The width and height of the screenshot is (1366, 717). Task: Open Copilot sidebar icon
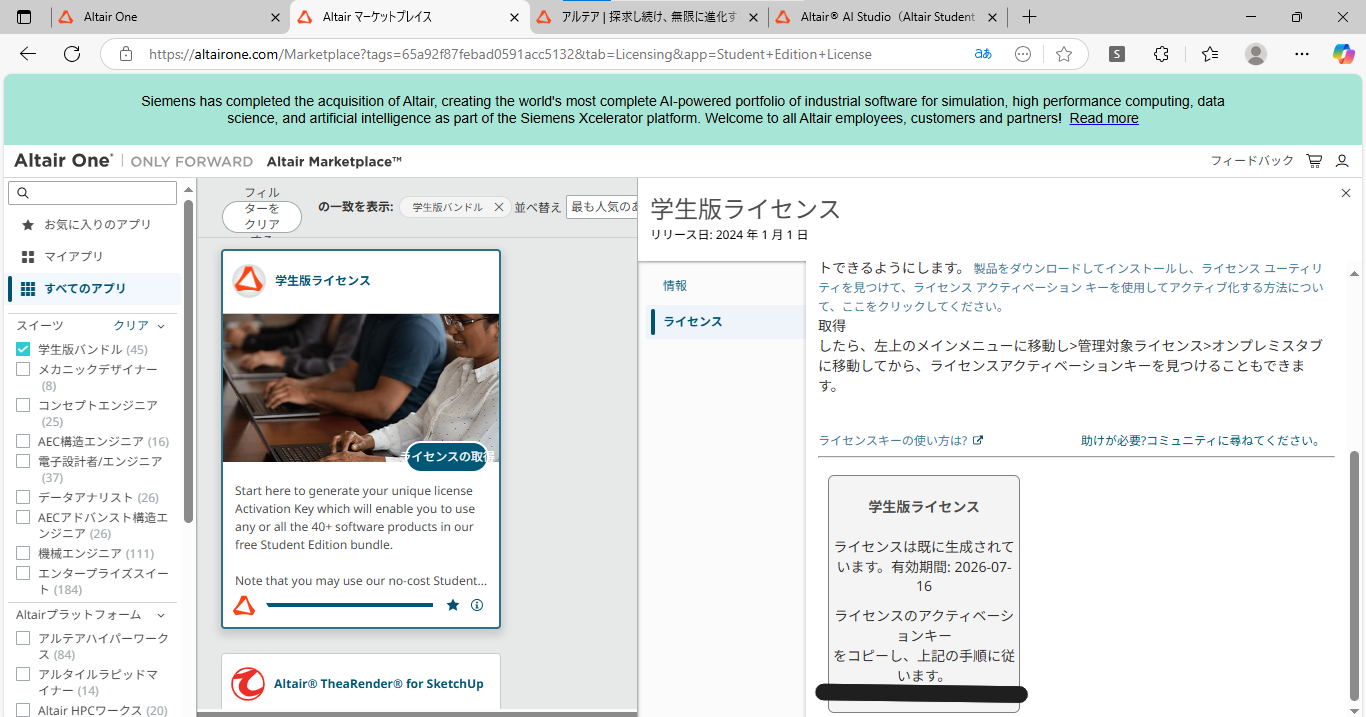[1343, 54]
